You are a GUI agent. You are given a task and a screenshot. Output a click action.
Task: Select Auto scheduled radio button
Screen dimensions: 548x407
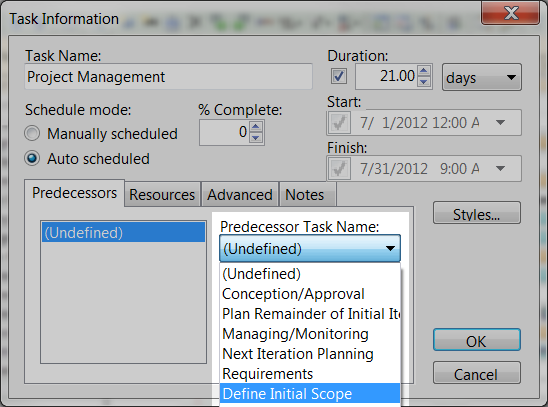[32, 158]
